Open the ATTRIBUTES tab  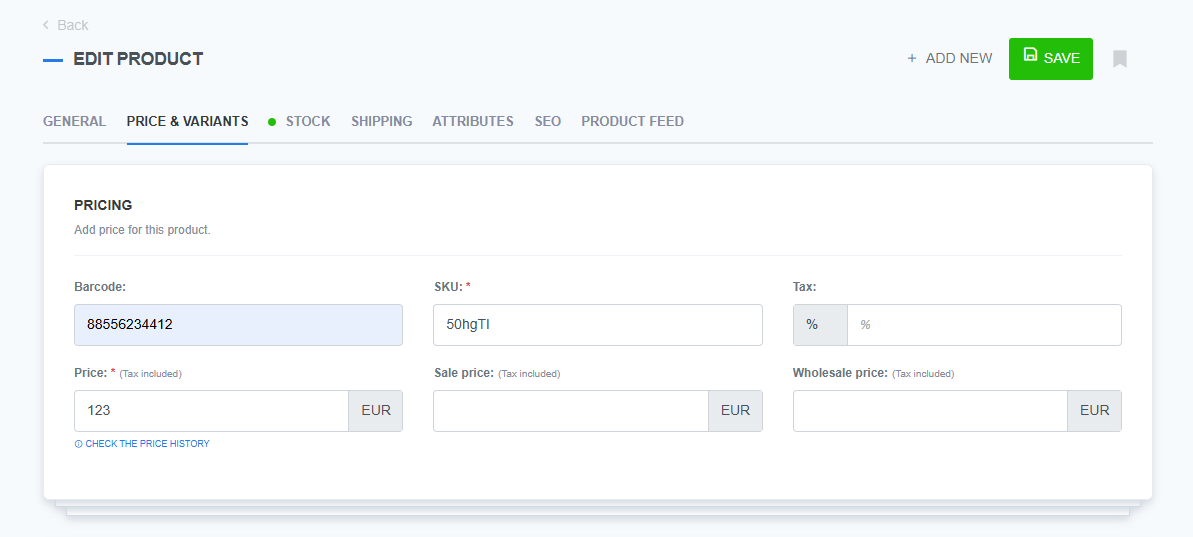[x=472, y=121]
